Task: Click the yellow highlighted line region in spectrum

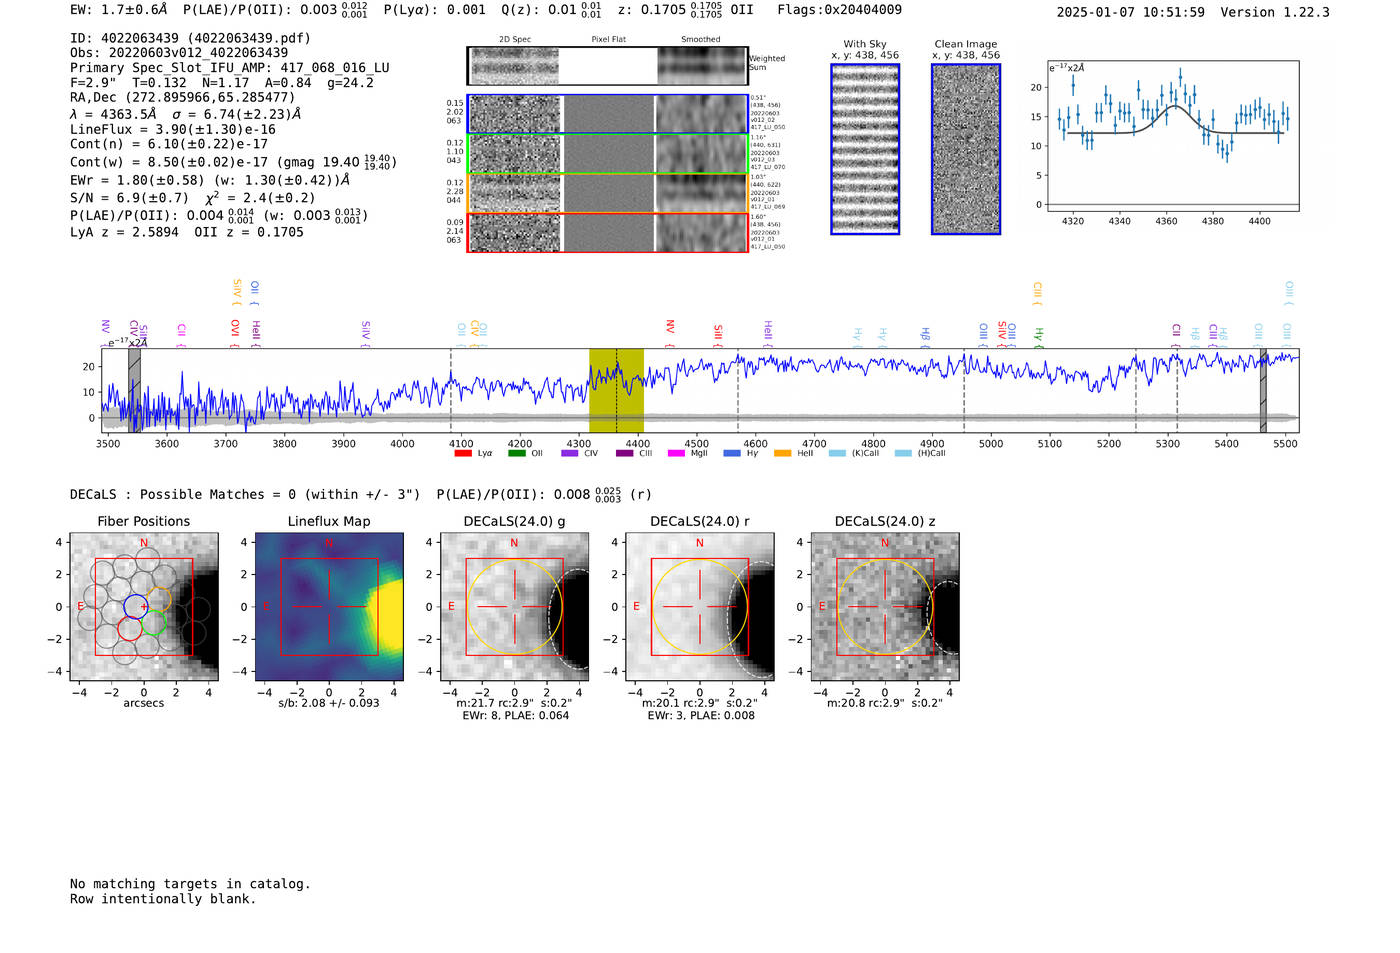Action: click(x=616, y=390)
